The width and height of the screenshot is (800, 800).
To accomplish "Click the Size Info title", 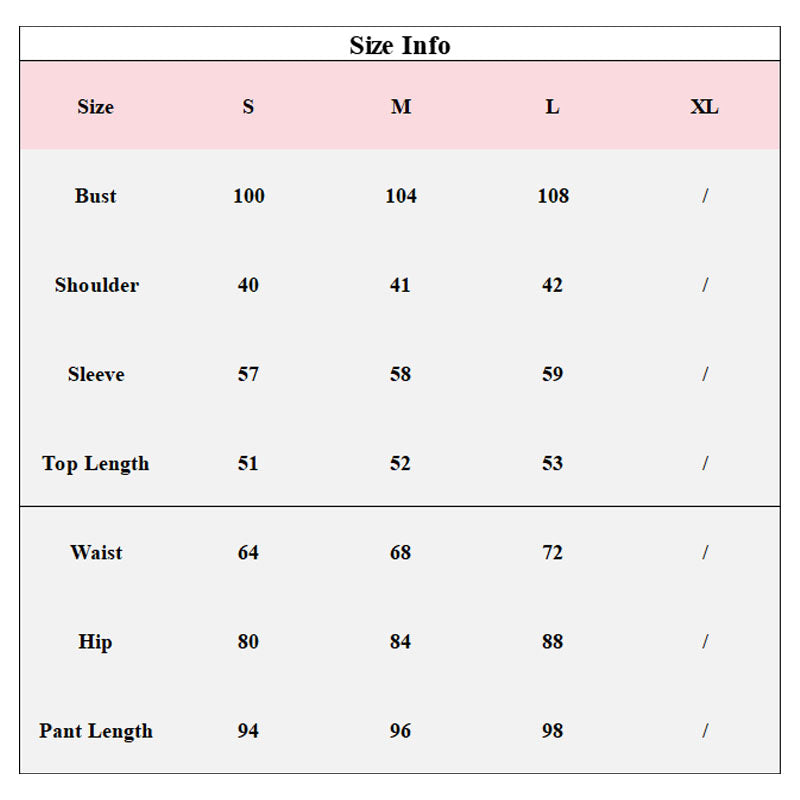I will coord(400,45).
